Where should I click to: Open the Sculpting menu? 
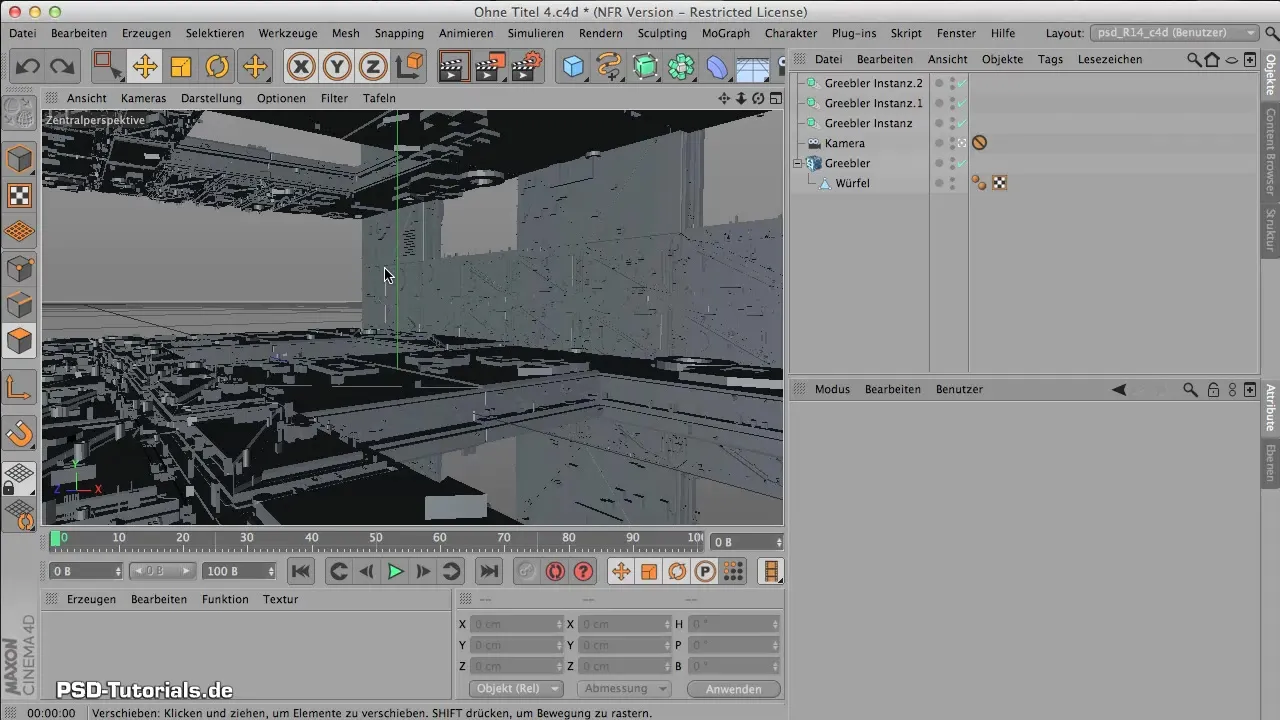(662, 33)
